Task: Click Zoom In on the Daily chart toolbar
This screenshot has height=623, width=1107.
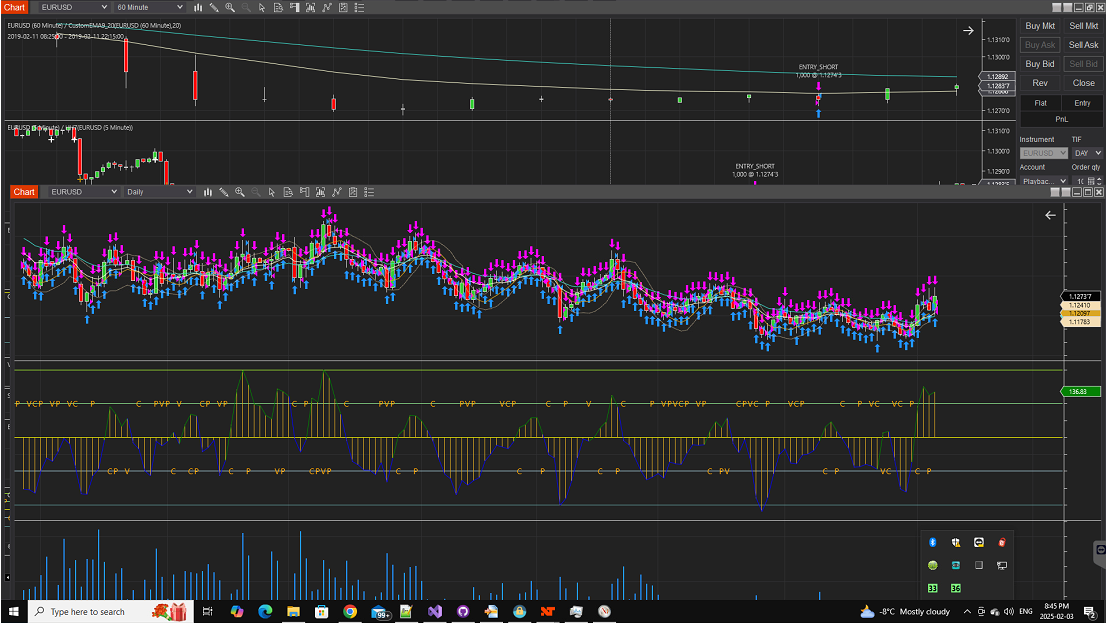Action: 240,192
